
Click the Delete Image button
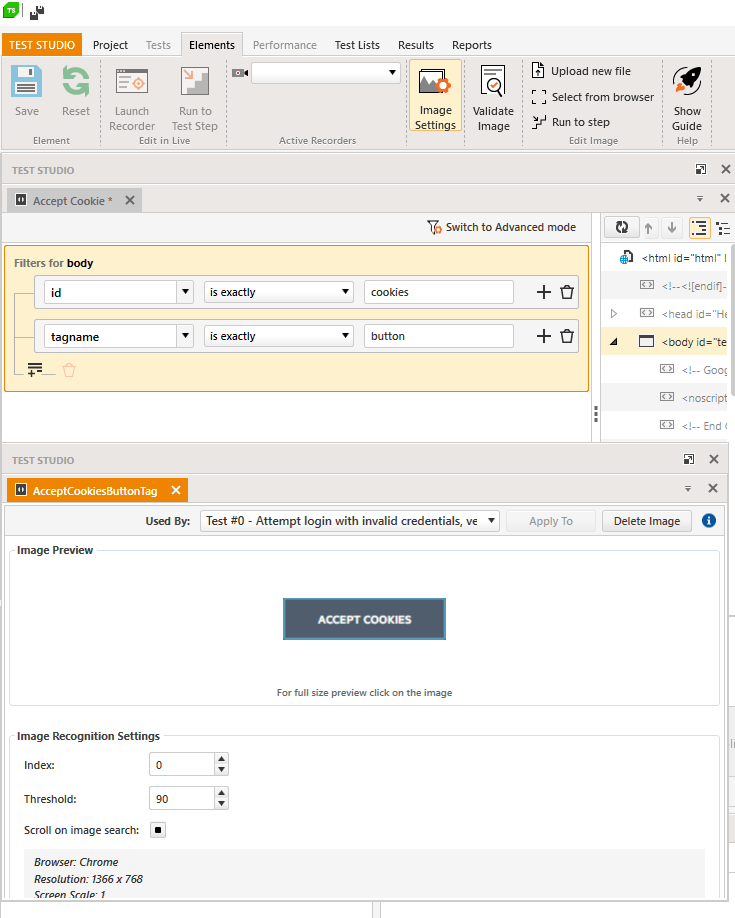(x=647, y=521)
